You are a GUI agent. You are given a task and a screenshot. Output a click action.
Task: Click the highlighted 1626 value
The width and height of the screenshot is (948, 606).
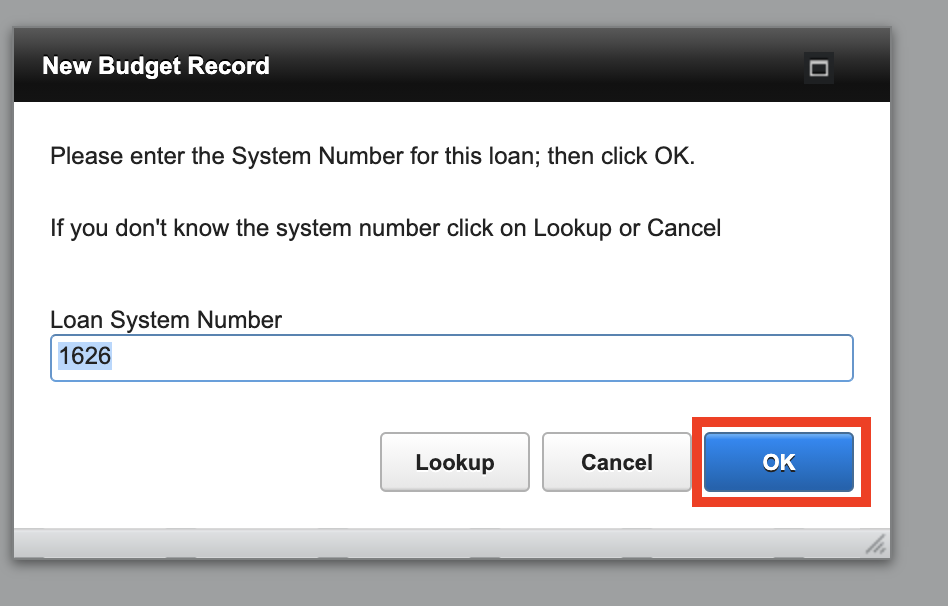click(84, 357)
